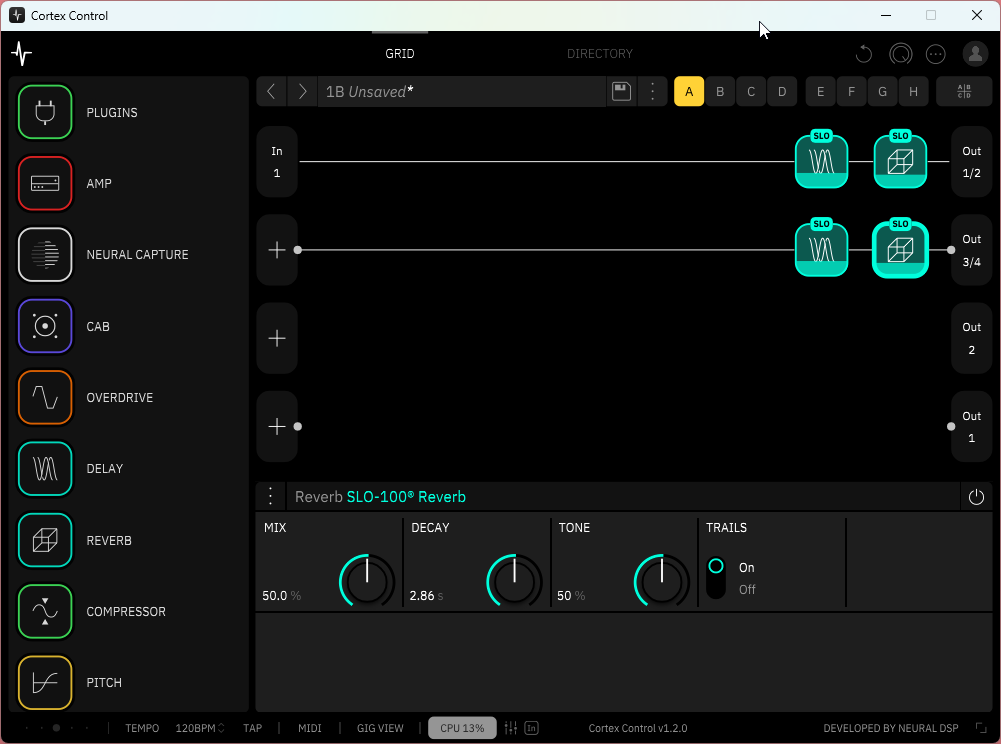Add input on the fourth row plus button
1001x744 pixels.
[x=276, y=426]
